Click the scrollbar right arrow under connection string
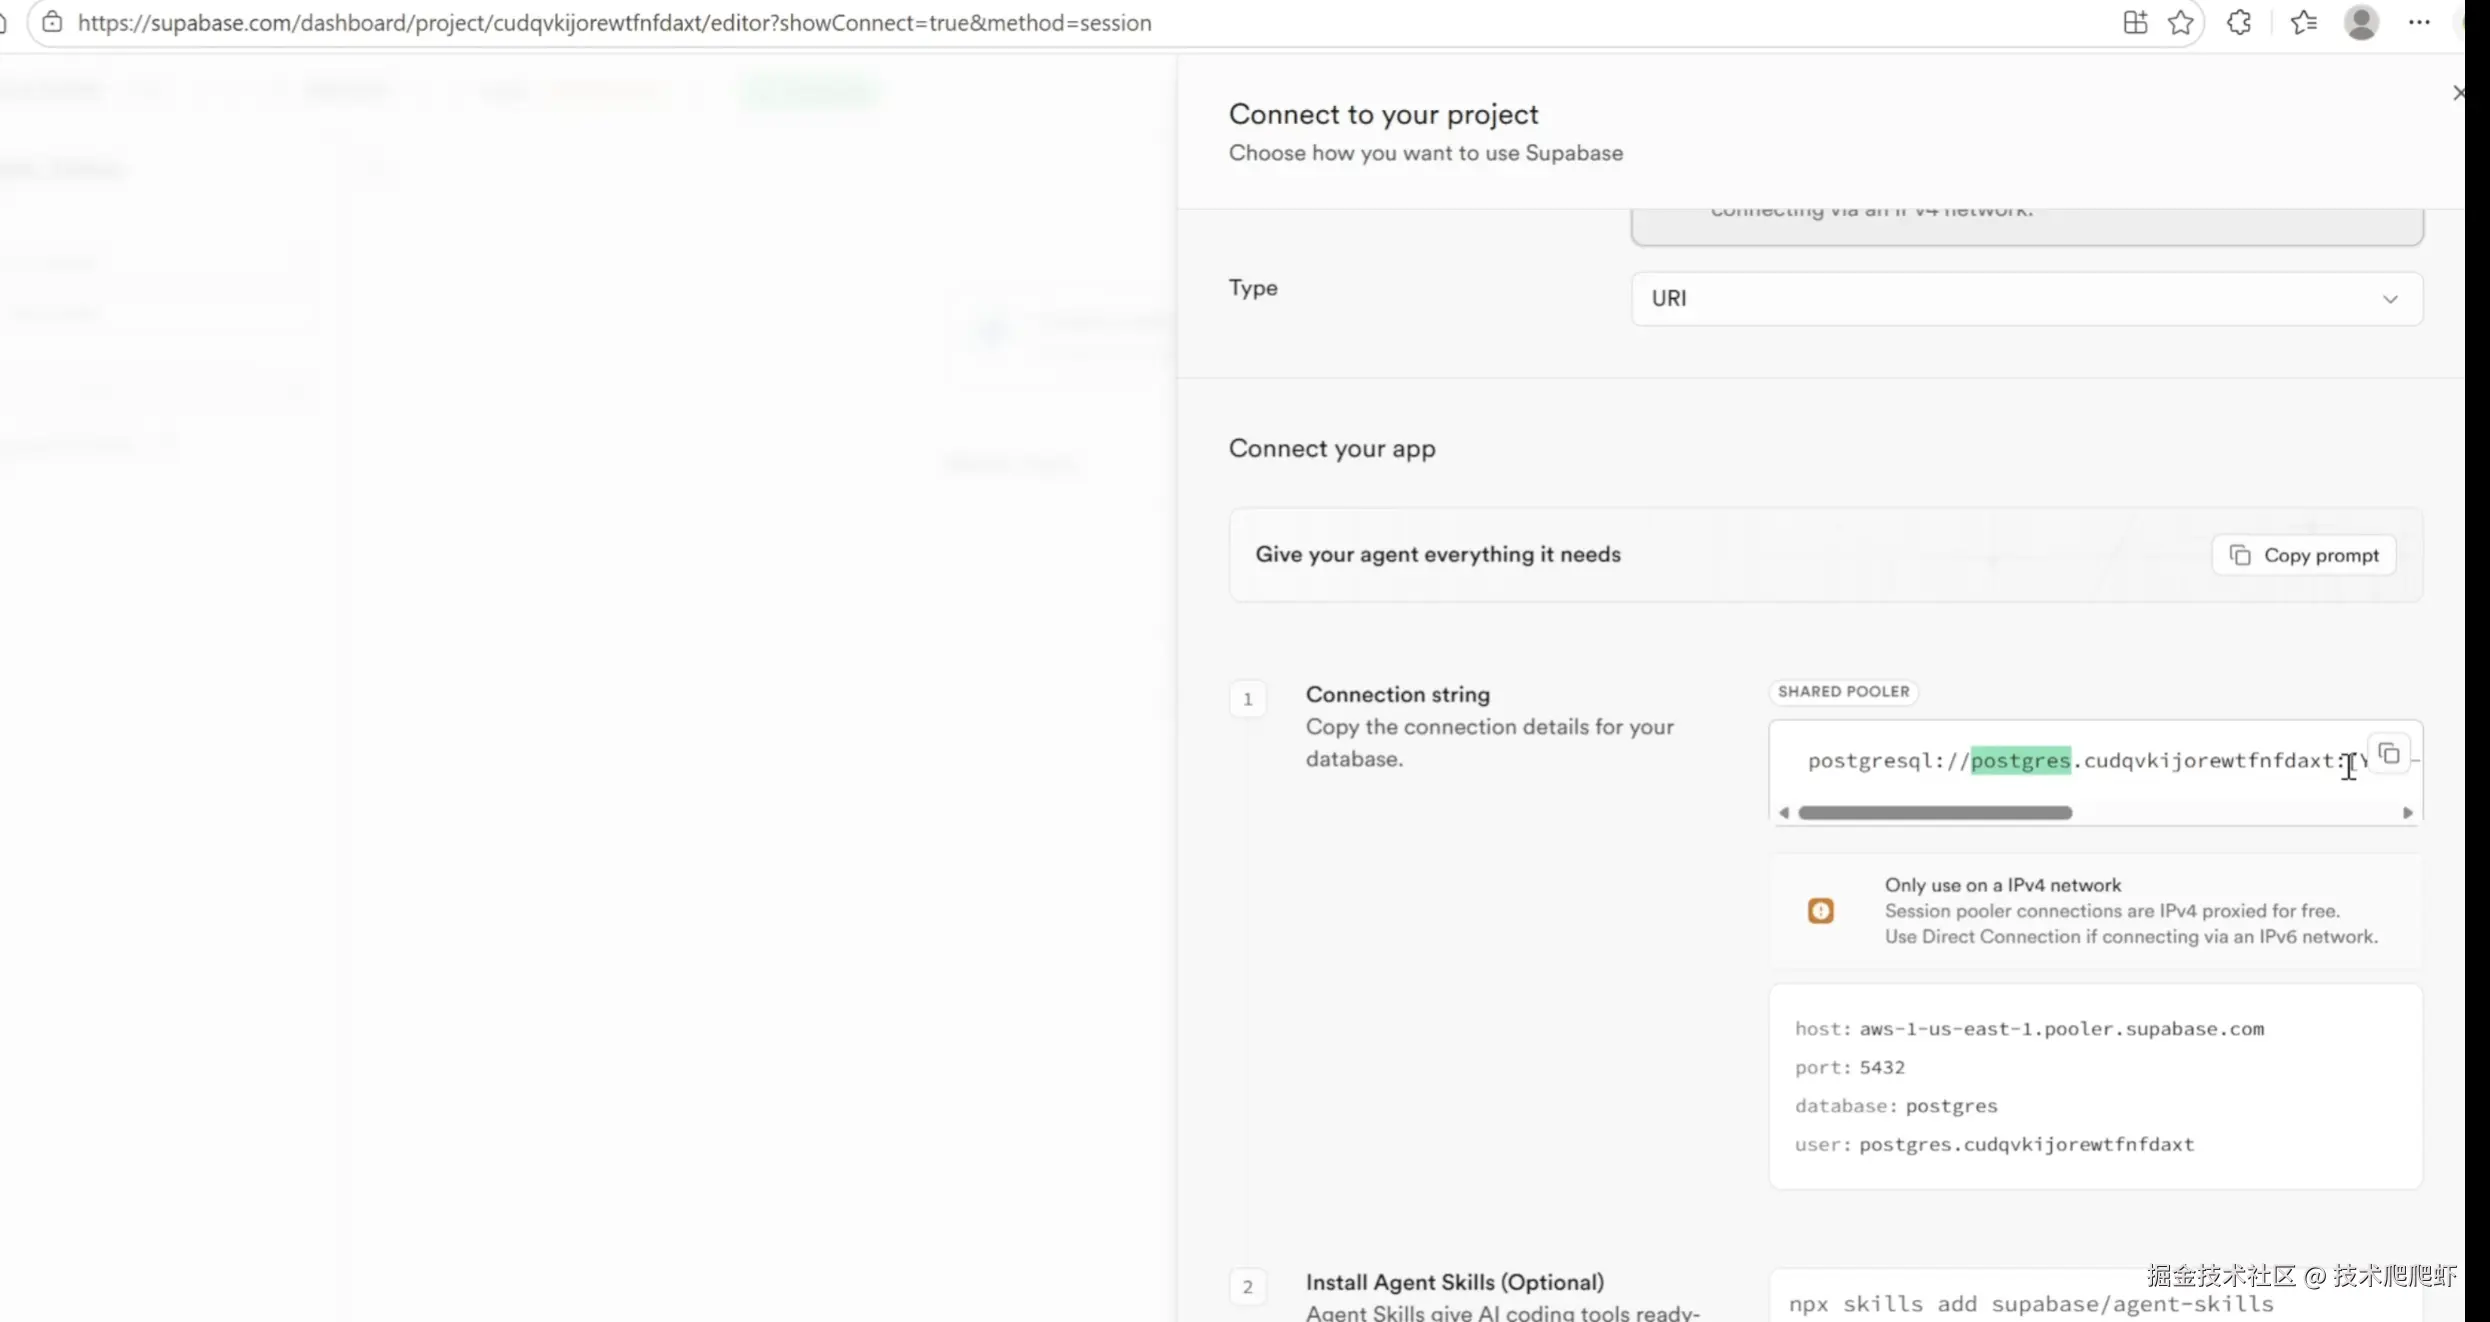The width and height of the screenshot is (2490, 1322). pos(2407,813)
